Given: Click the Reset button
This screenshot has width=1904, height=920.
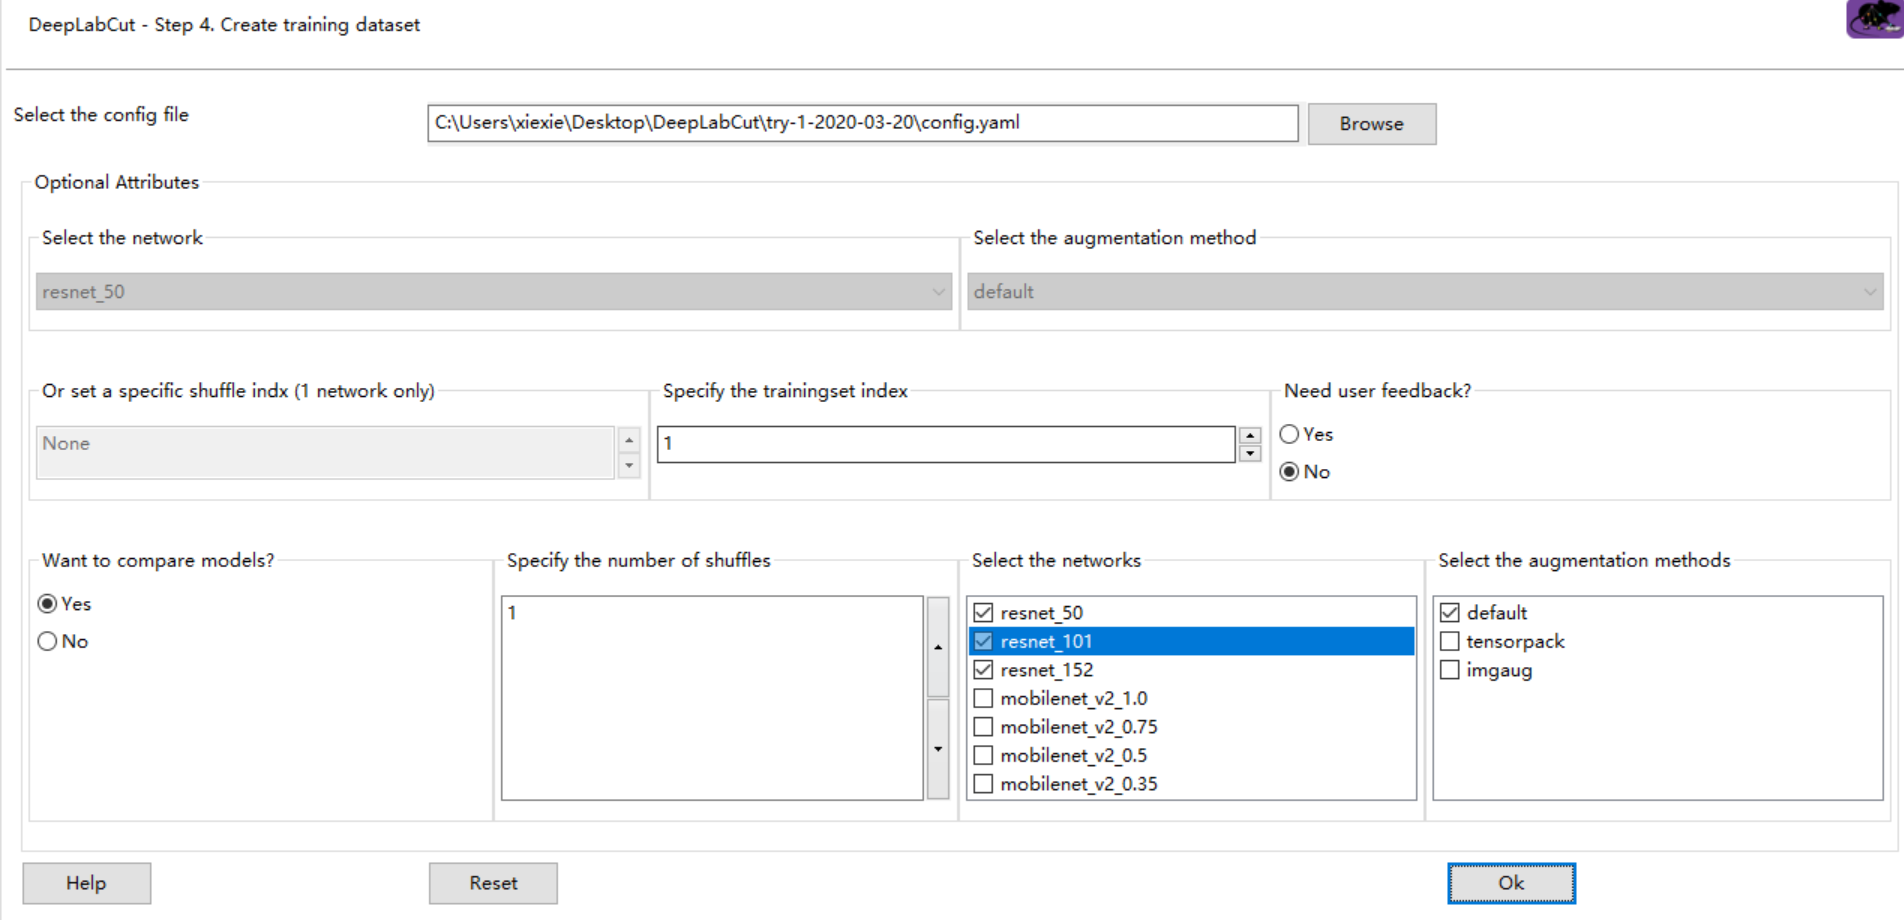Looking at the screenshot, I should coord(493,884).
